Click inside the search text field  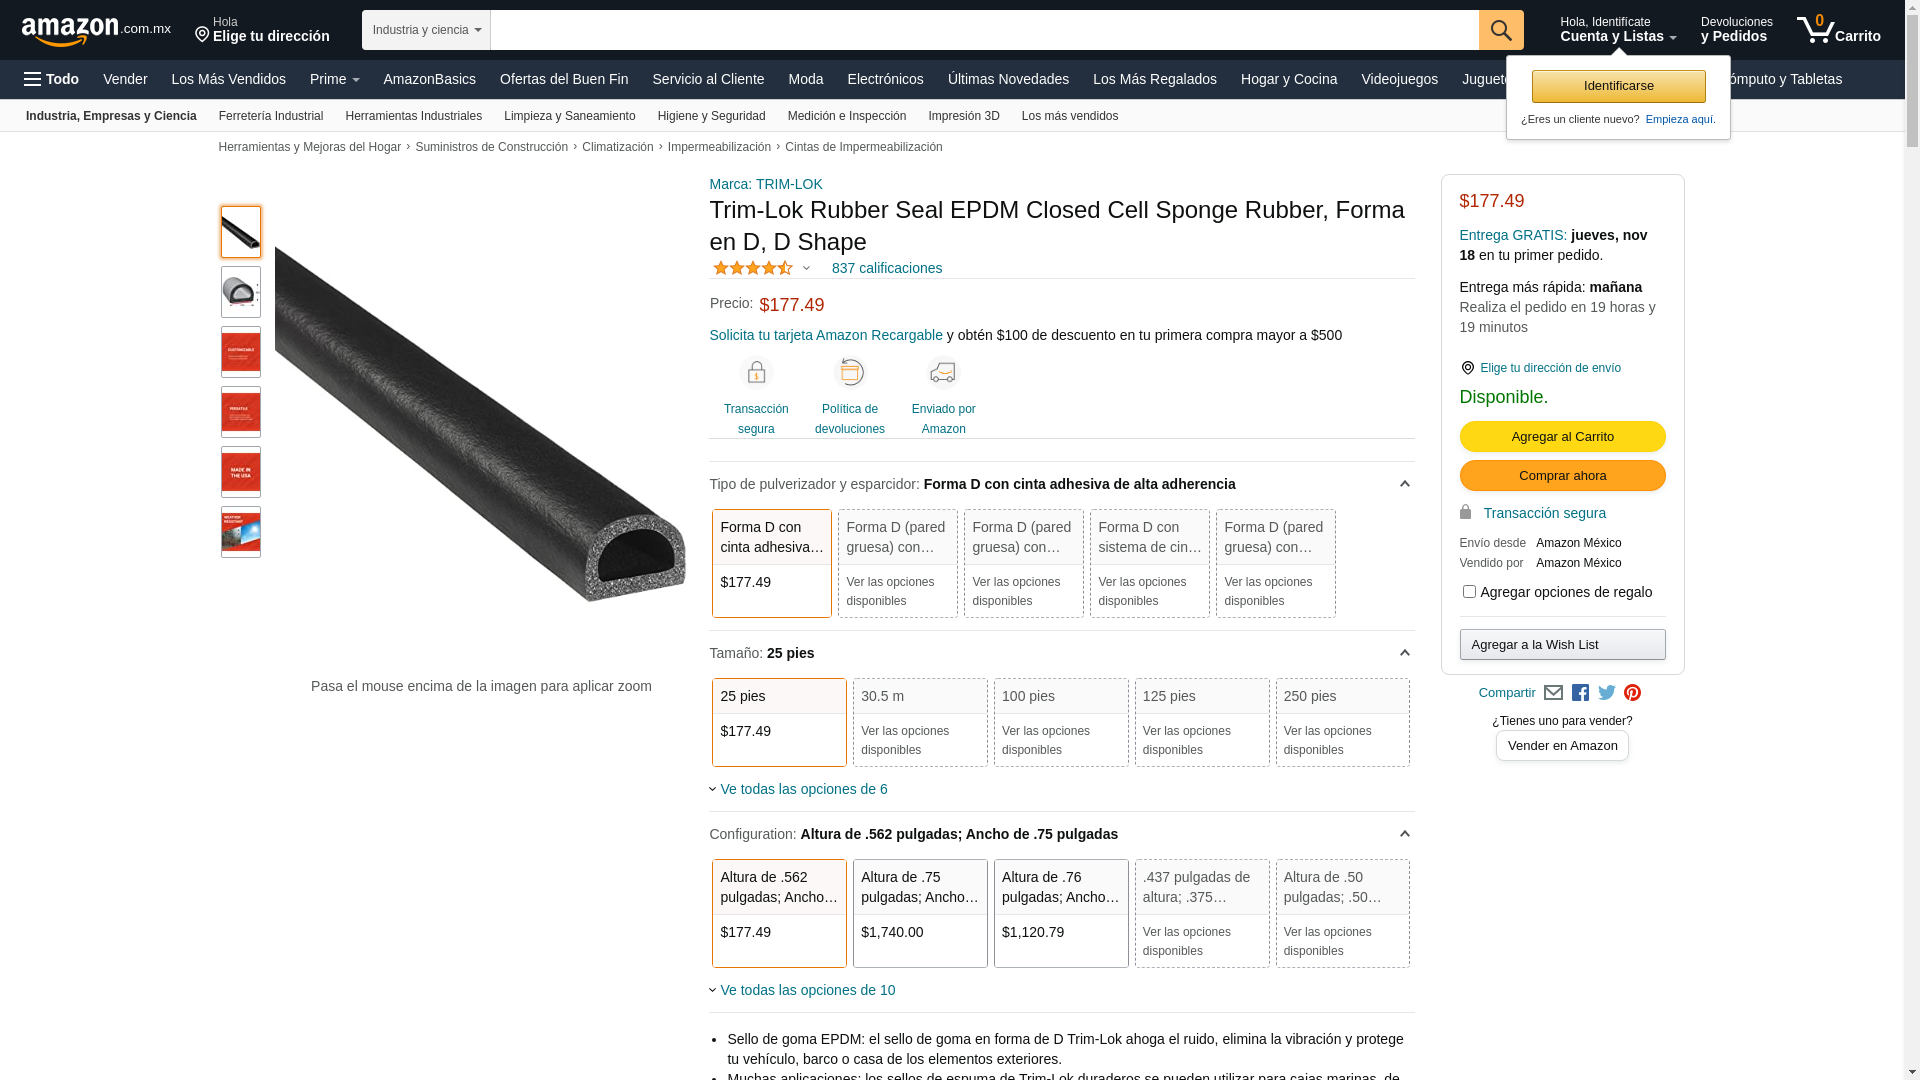983,30
